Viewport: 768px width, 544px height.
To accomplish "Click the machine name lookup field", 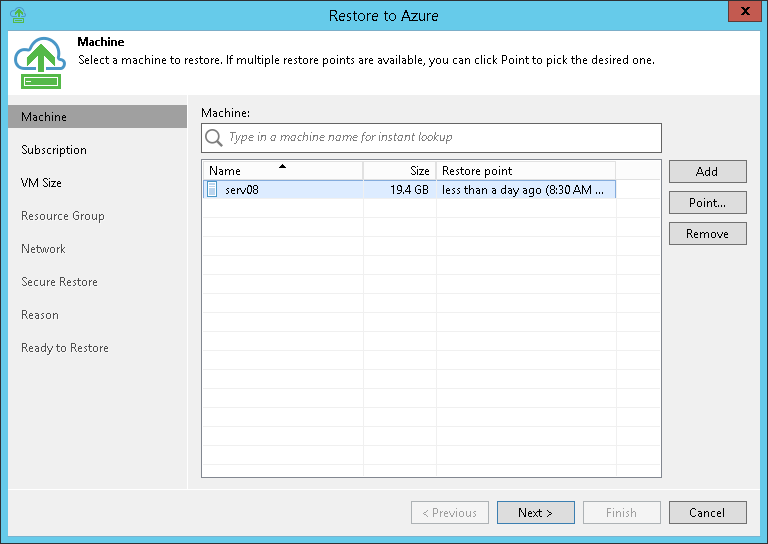I will [431, 138].
